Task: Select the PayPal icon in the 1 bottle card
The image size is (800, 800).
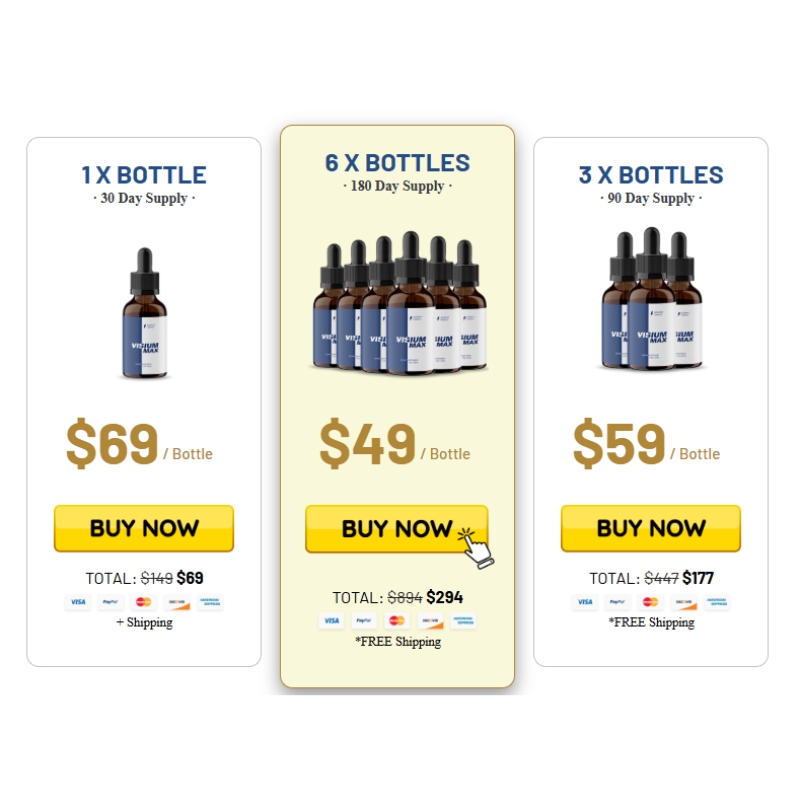Action: 111,602
